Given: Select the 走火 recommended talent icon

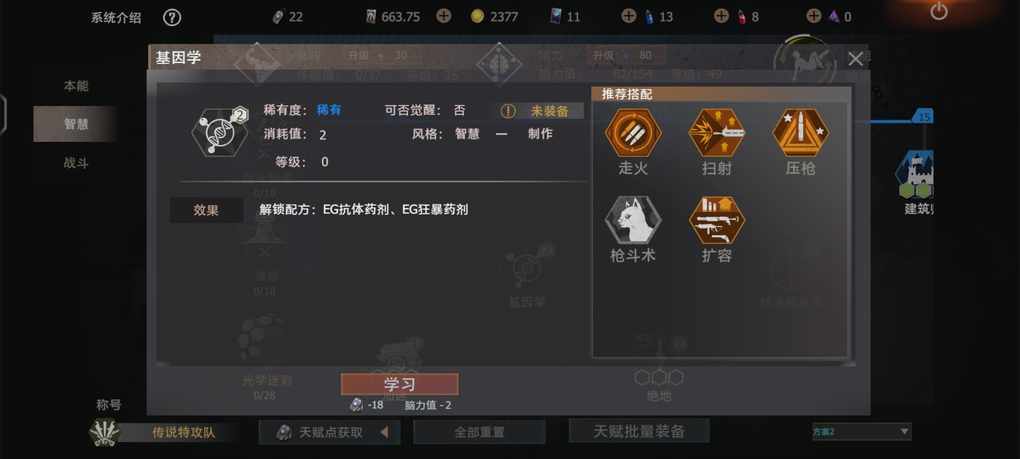Looking at the screenshot, I should pyautogui.click(x=633, y=132).
